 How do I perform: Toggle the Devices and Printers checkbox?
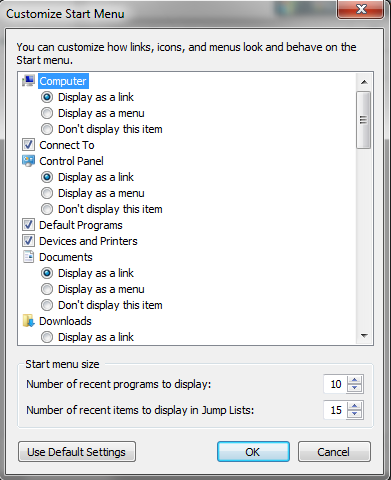point(28,241)
